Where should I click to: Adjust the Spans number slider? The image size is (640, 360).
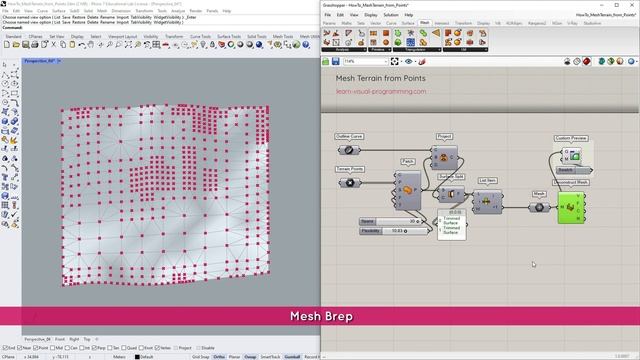pyautogui.click(x=392, y=221)
